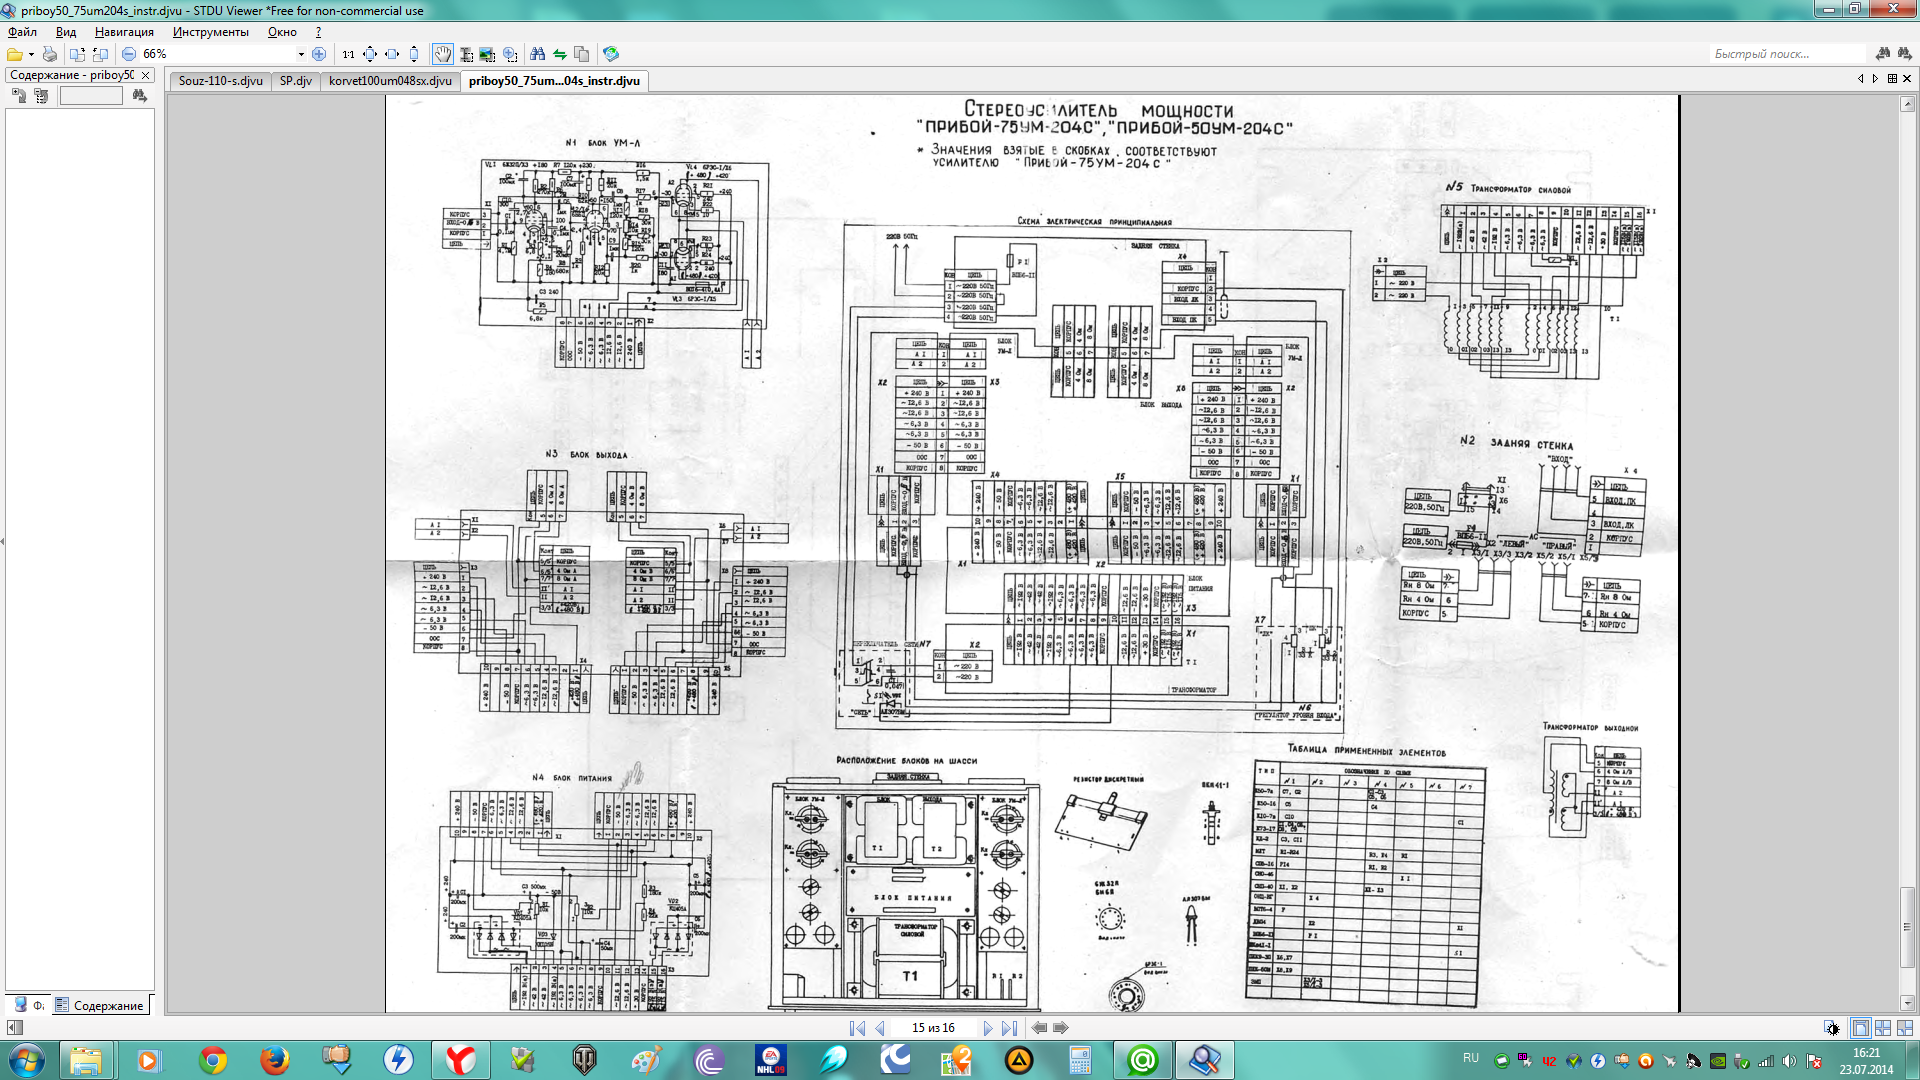Click quick search previous result icon
Image resolution: width=1920 pixels, height=1080 pixels.
1883,54
